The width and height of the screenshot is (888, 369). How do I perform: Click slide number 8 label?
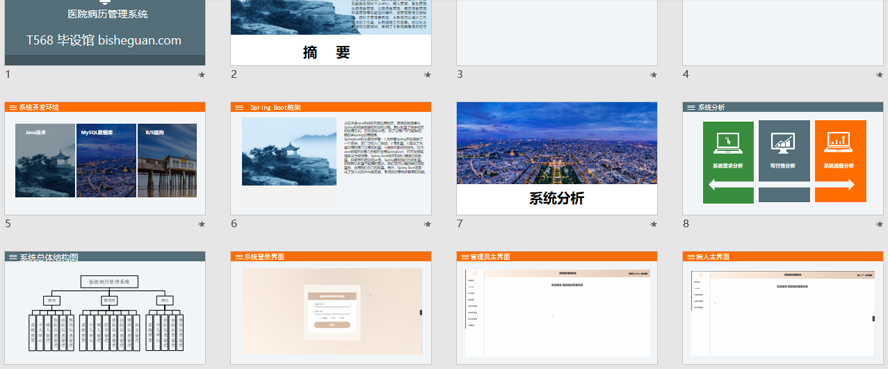pyautogui.click(x=685, y=224)
